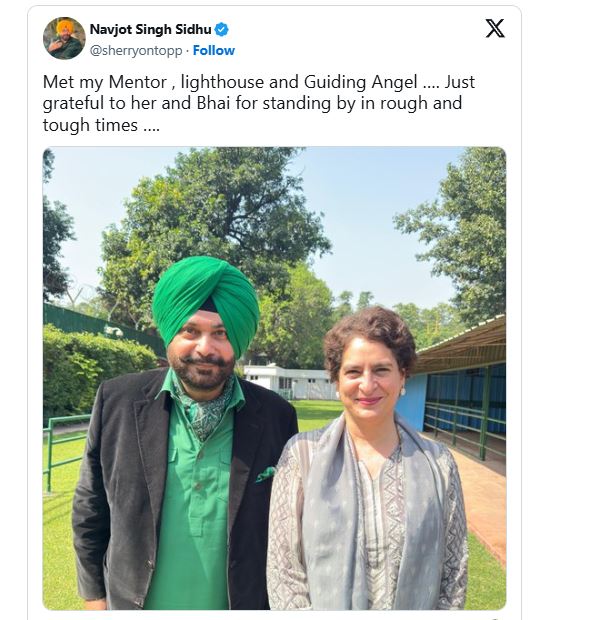Screen dimensions: 594x620
Task: Open the tweet text about Mentor and lighthouse
Action: 259,104
